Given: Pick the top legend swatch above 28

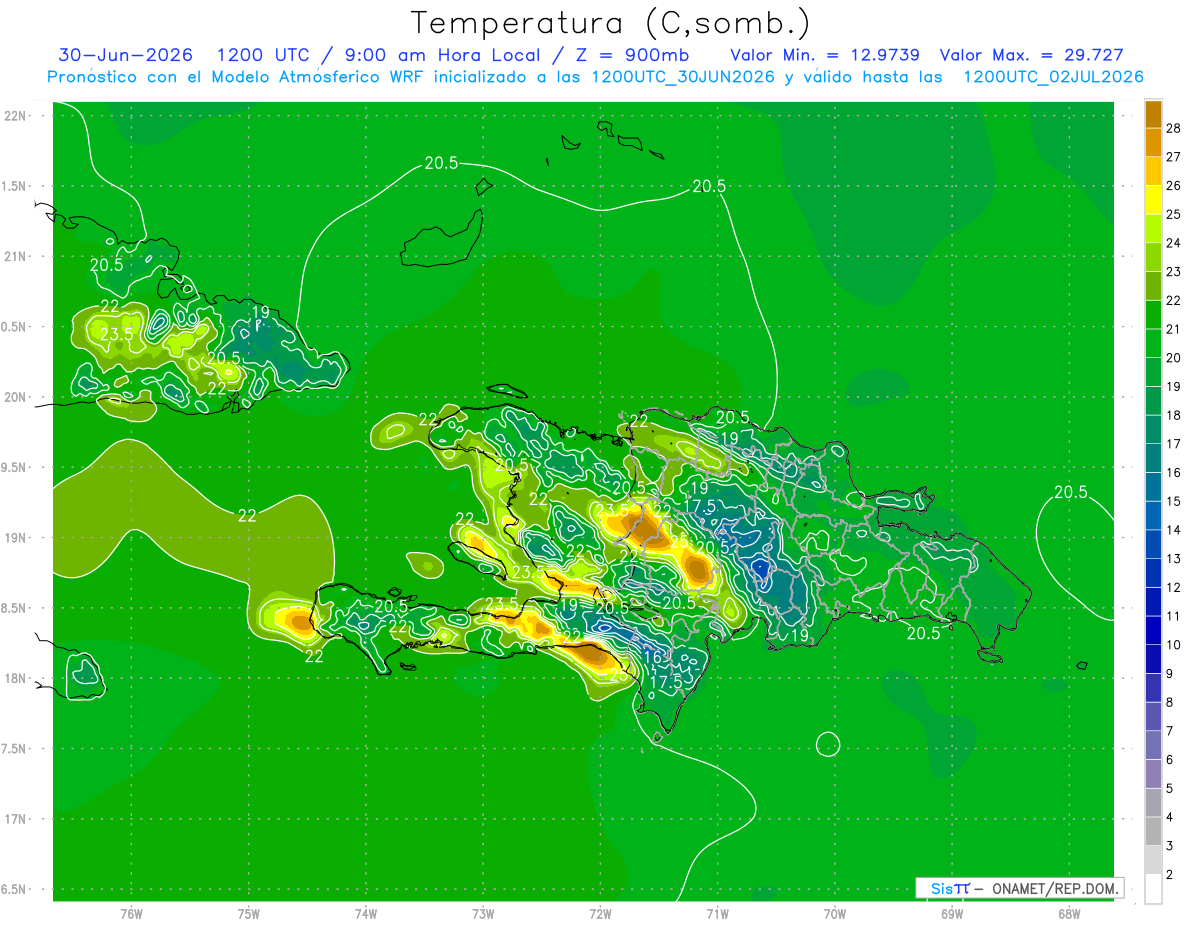Looking at the screenshot, I should coord(1153,114).
